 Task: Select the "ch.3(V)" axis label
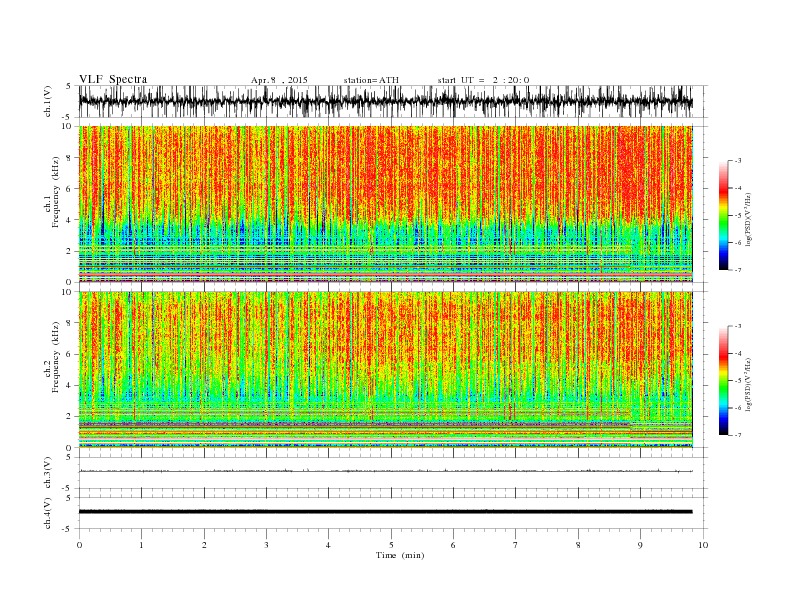tap(48, 473)
